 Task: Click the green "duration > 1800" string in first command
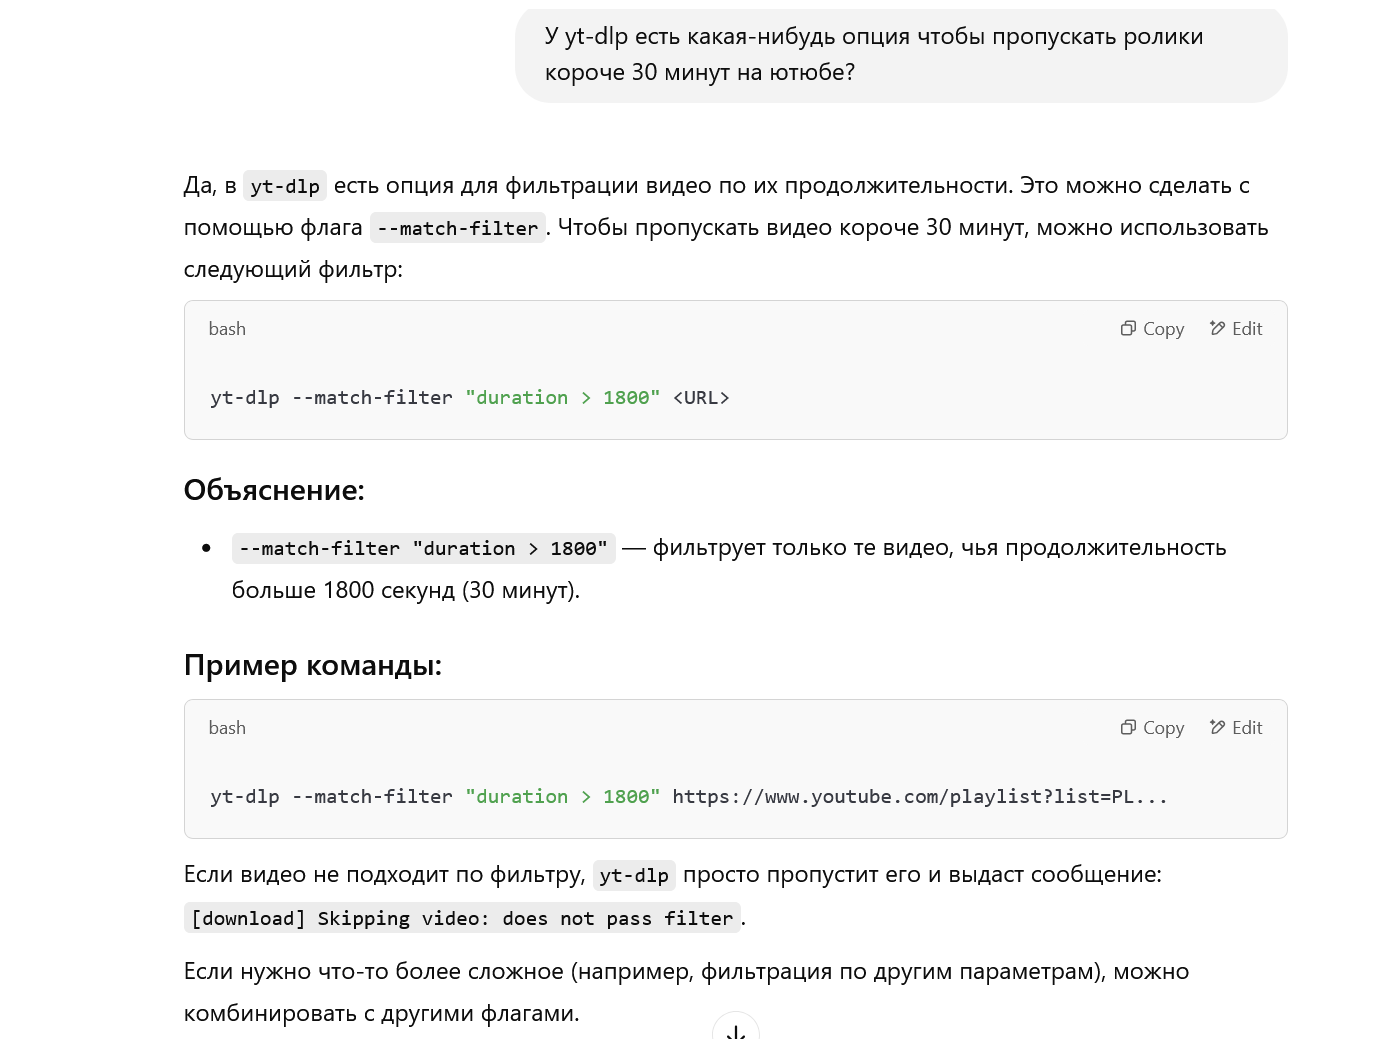[x=563, y=398]
